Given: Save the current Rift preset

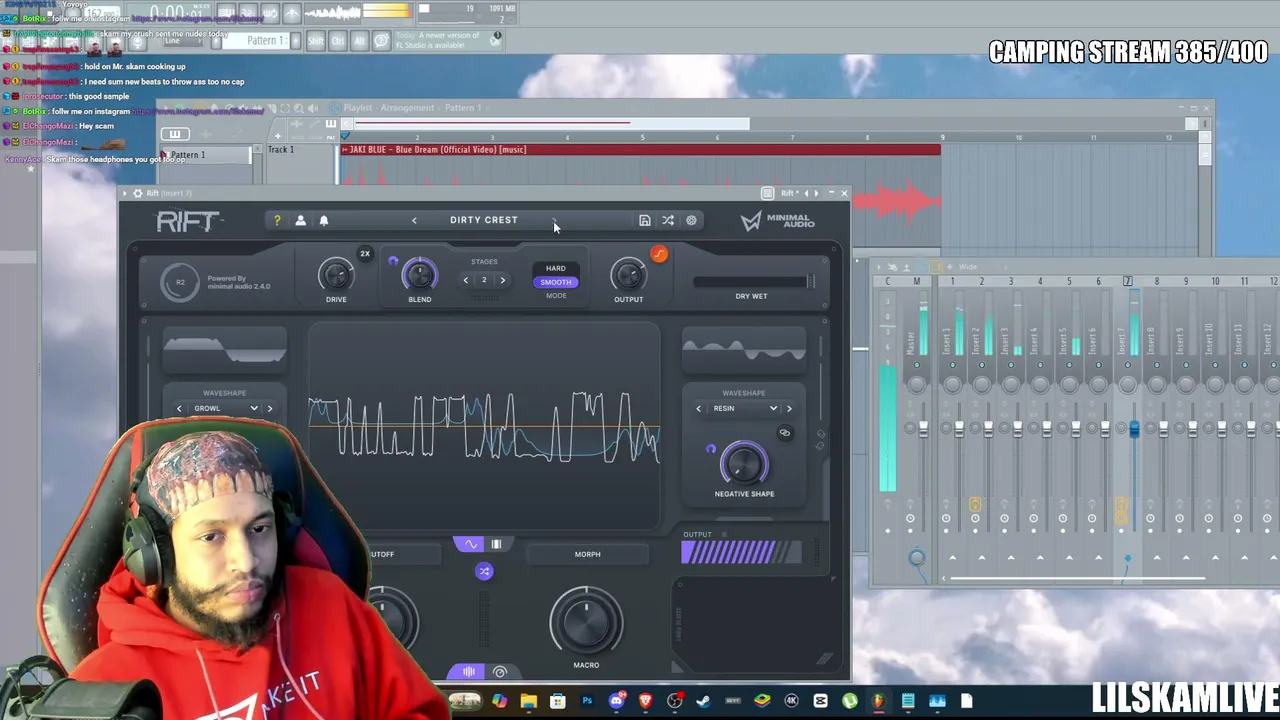Looking at the screenshot, I should [x=645, y=220].
